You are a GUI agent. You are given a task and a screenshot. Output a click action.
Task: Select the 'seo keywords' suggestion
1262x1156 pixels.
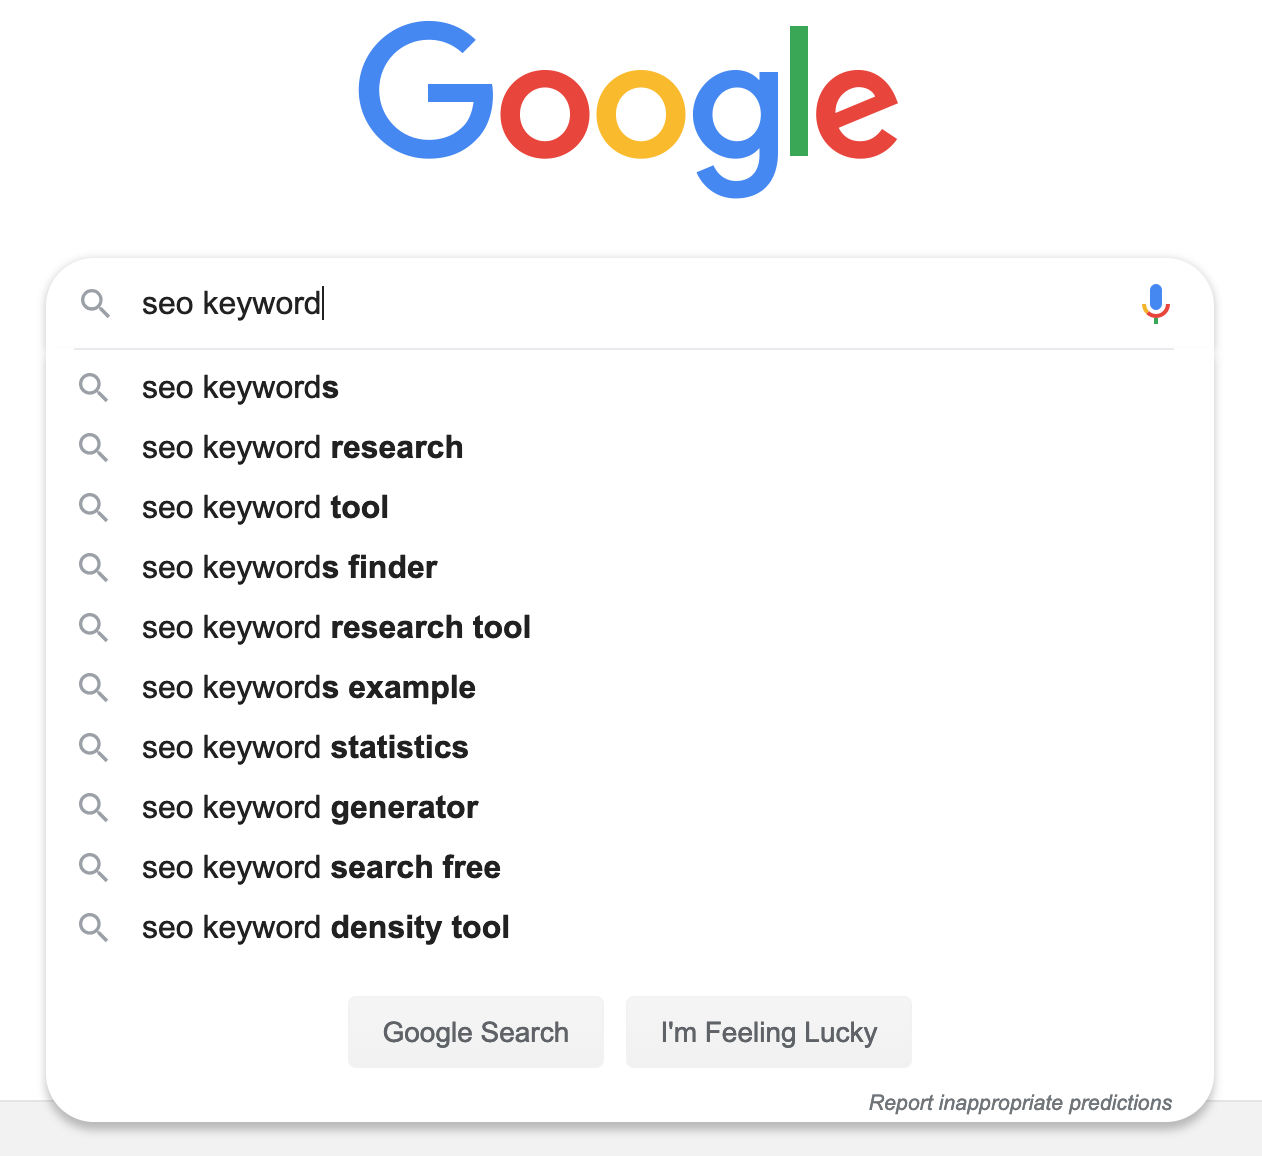point(240,387)
